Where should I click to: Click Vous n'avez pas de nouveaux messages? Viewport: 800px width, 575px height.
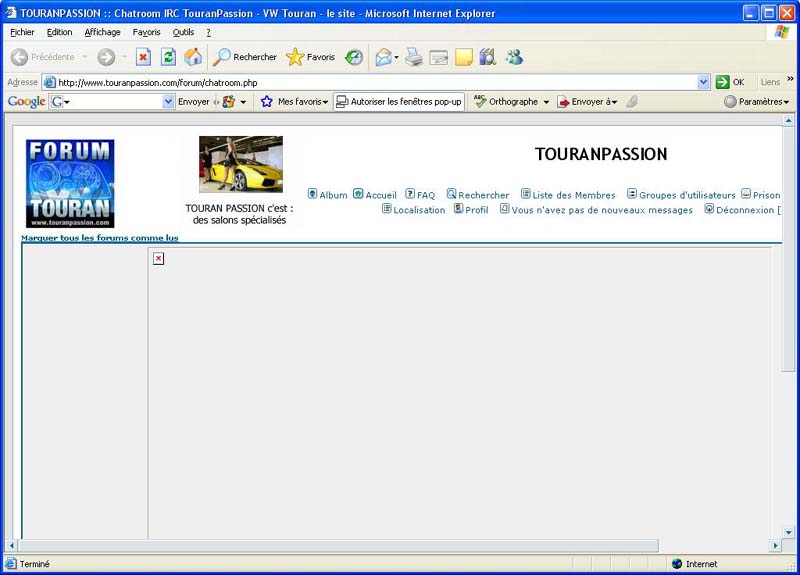tap(602, 210)
